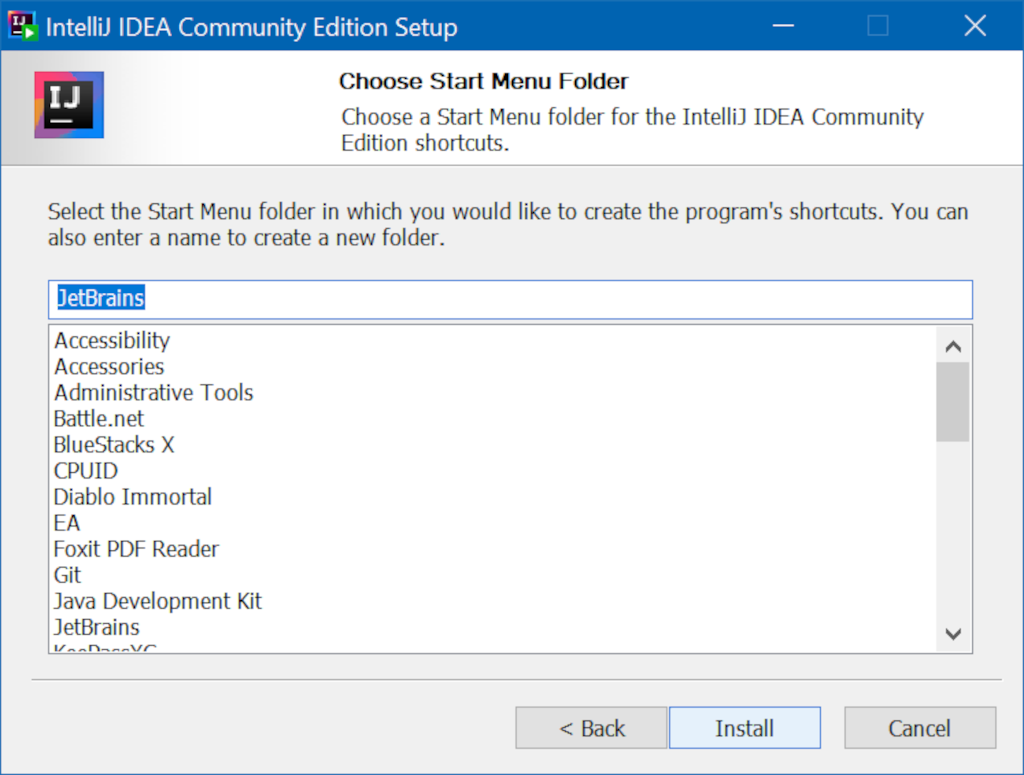1024x775 pixels.
Task: Cancel the IntelliJ IDEA setup
Action: click(x=920, y=727)
